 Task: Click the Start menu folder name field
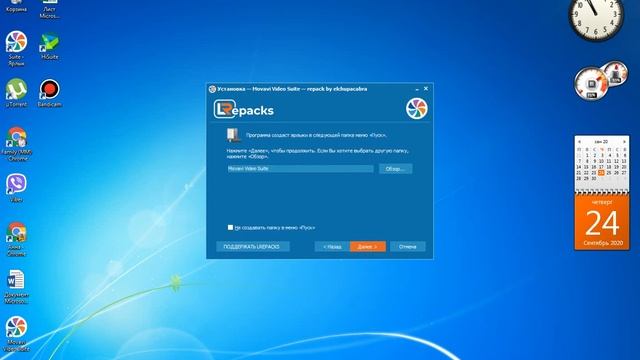(300, 169)
